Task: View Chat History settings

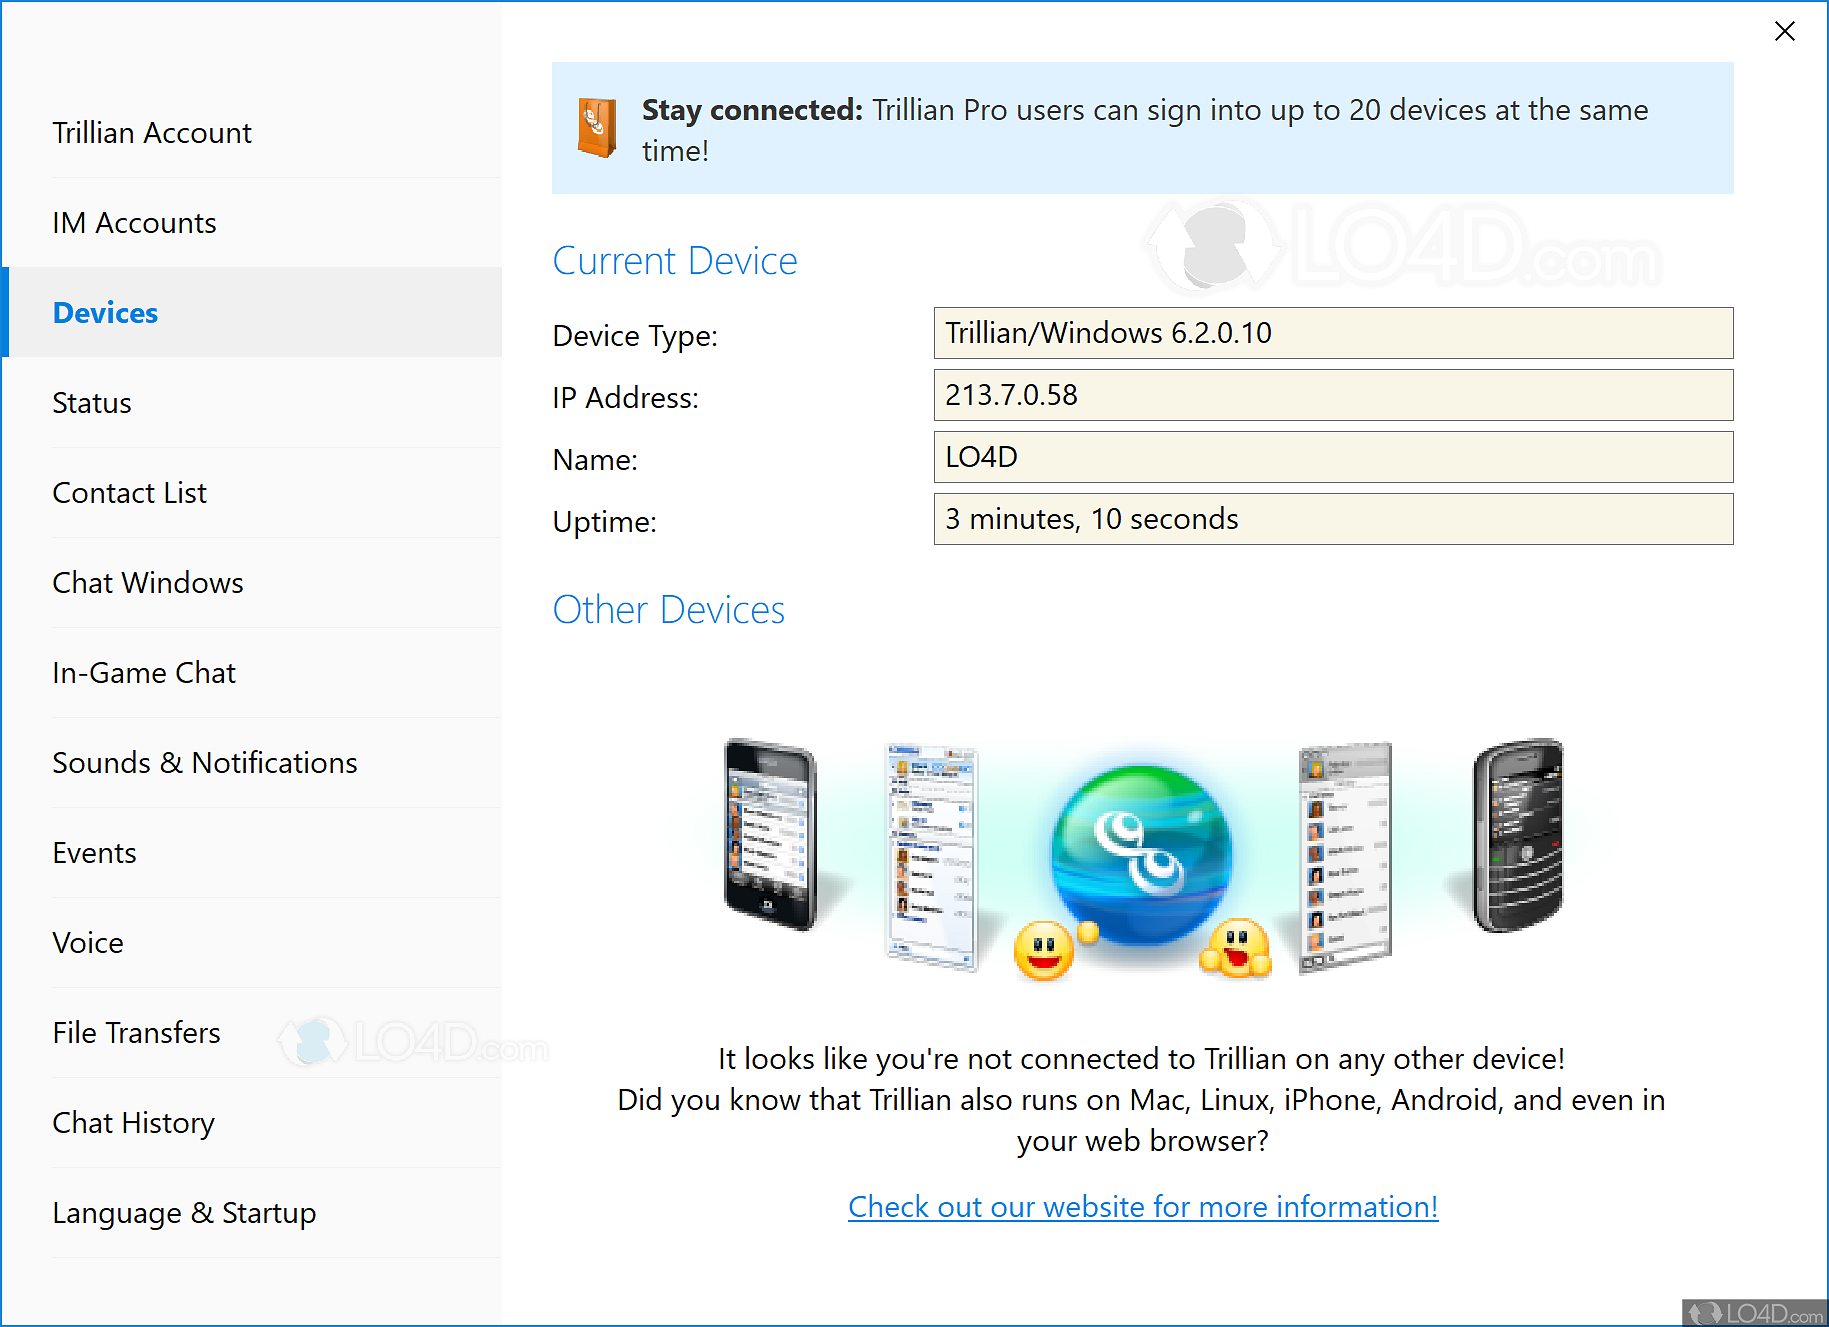Action: (252, 1123)
